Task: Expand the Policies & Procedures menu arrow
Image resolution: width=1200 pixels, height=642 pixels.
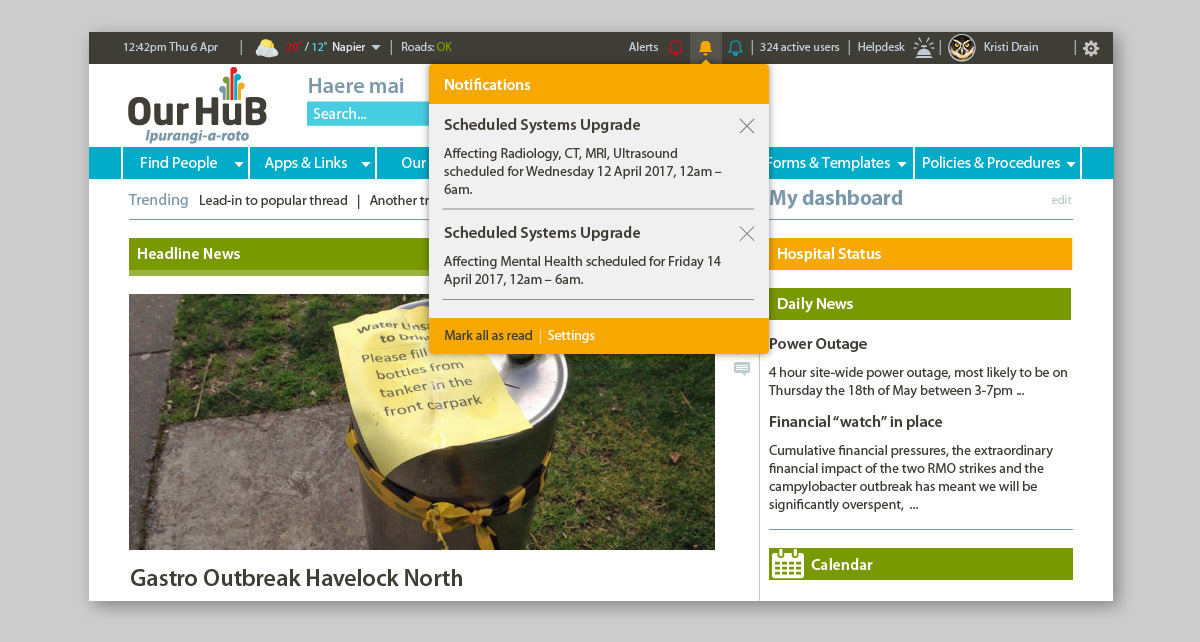Action: [1071, 164]
